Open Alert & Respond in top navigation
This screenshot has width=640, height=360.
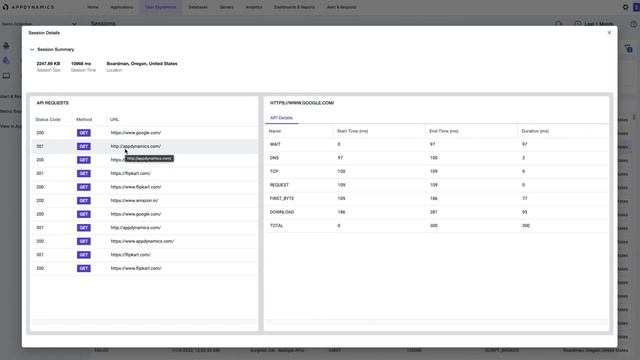coord(341,7)
